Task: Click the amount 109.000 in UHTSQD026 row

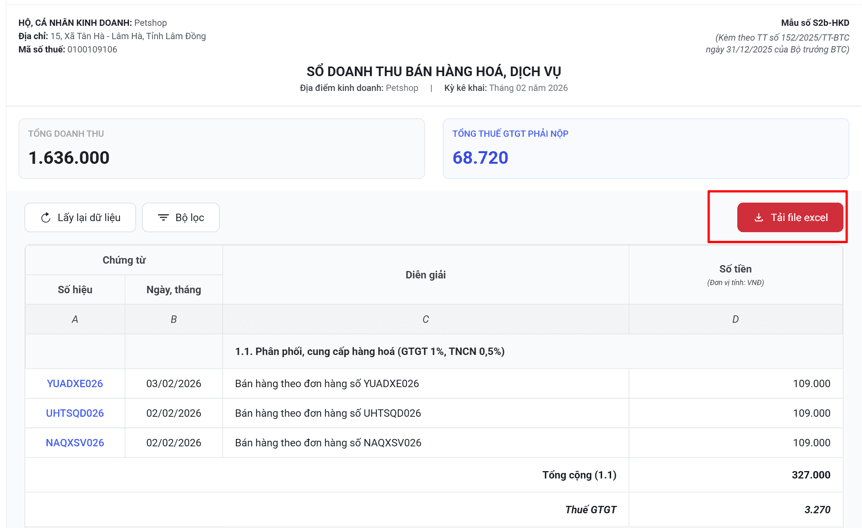Action: coord(811,413)
